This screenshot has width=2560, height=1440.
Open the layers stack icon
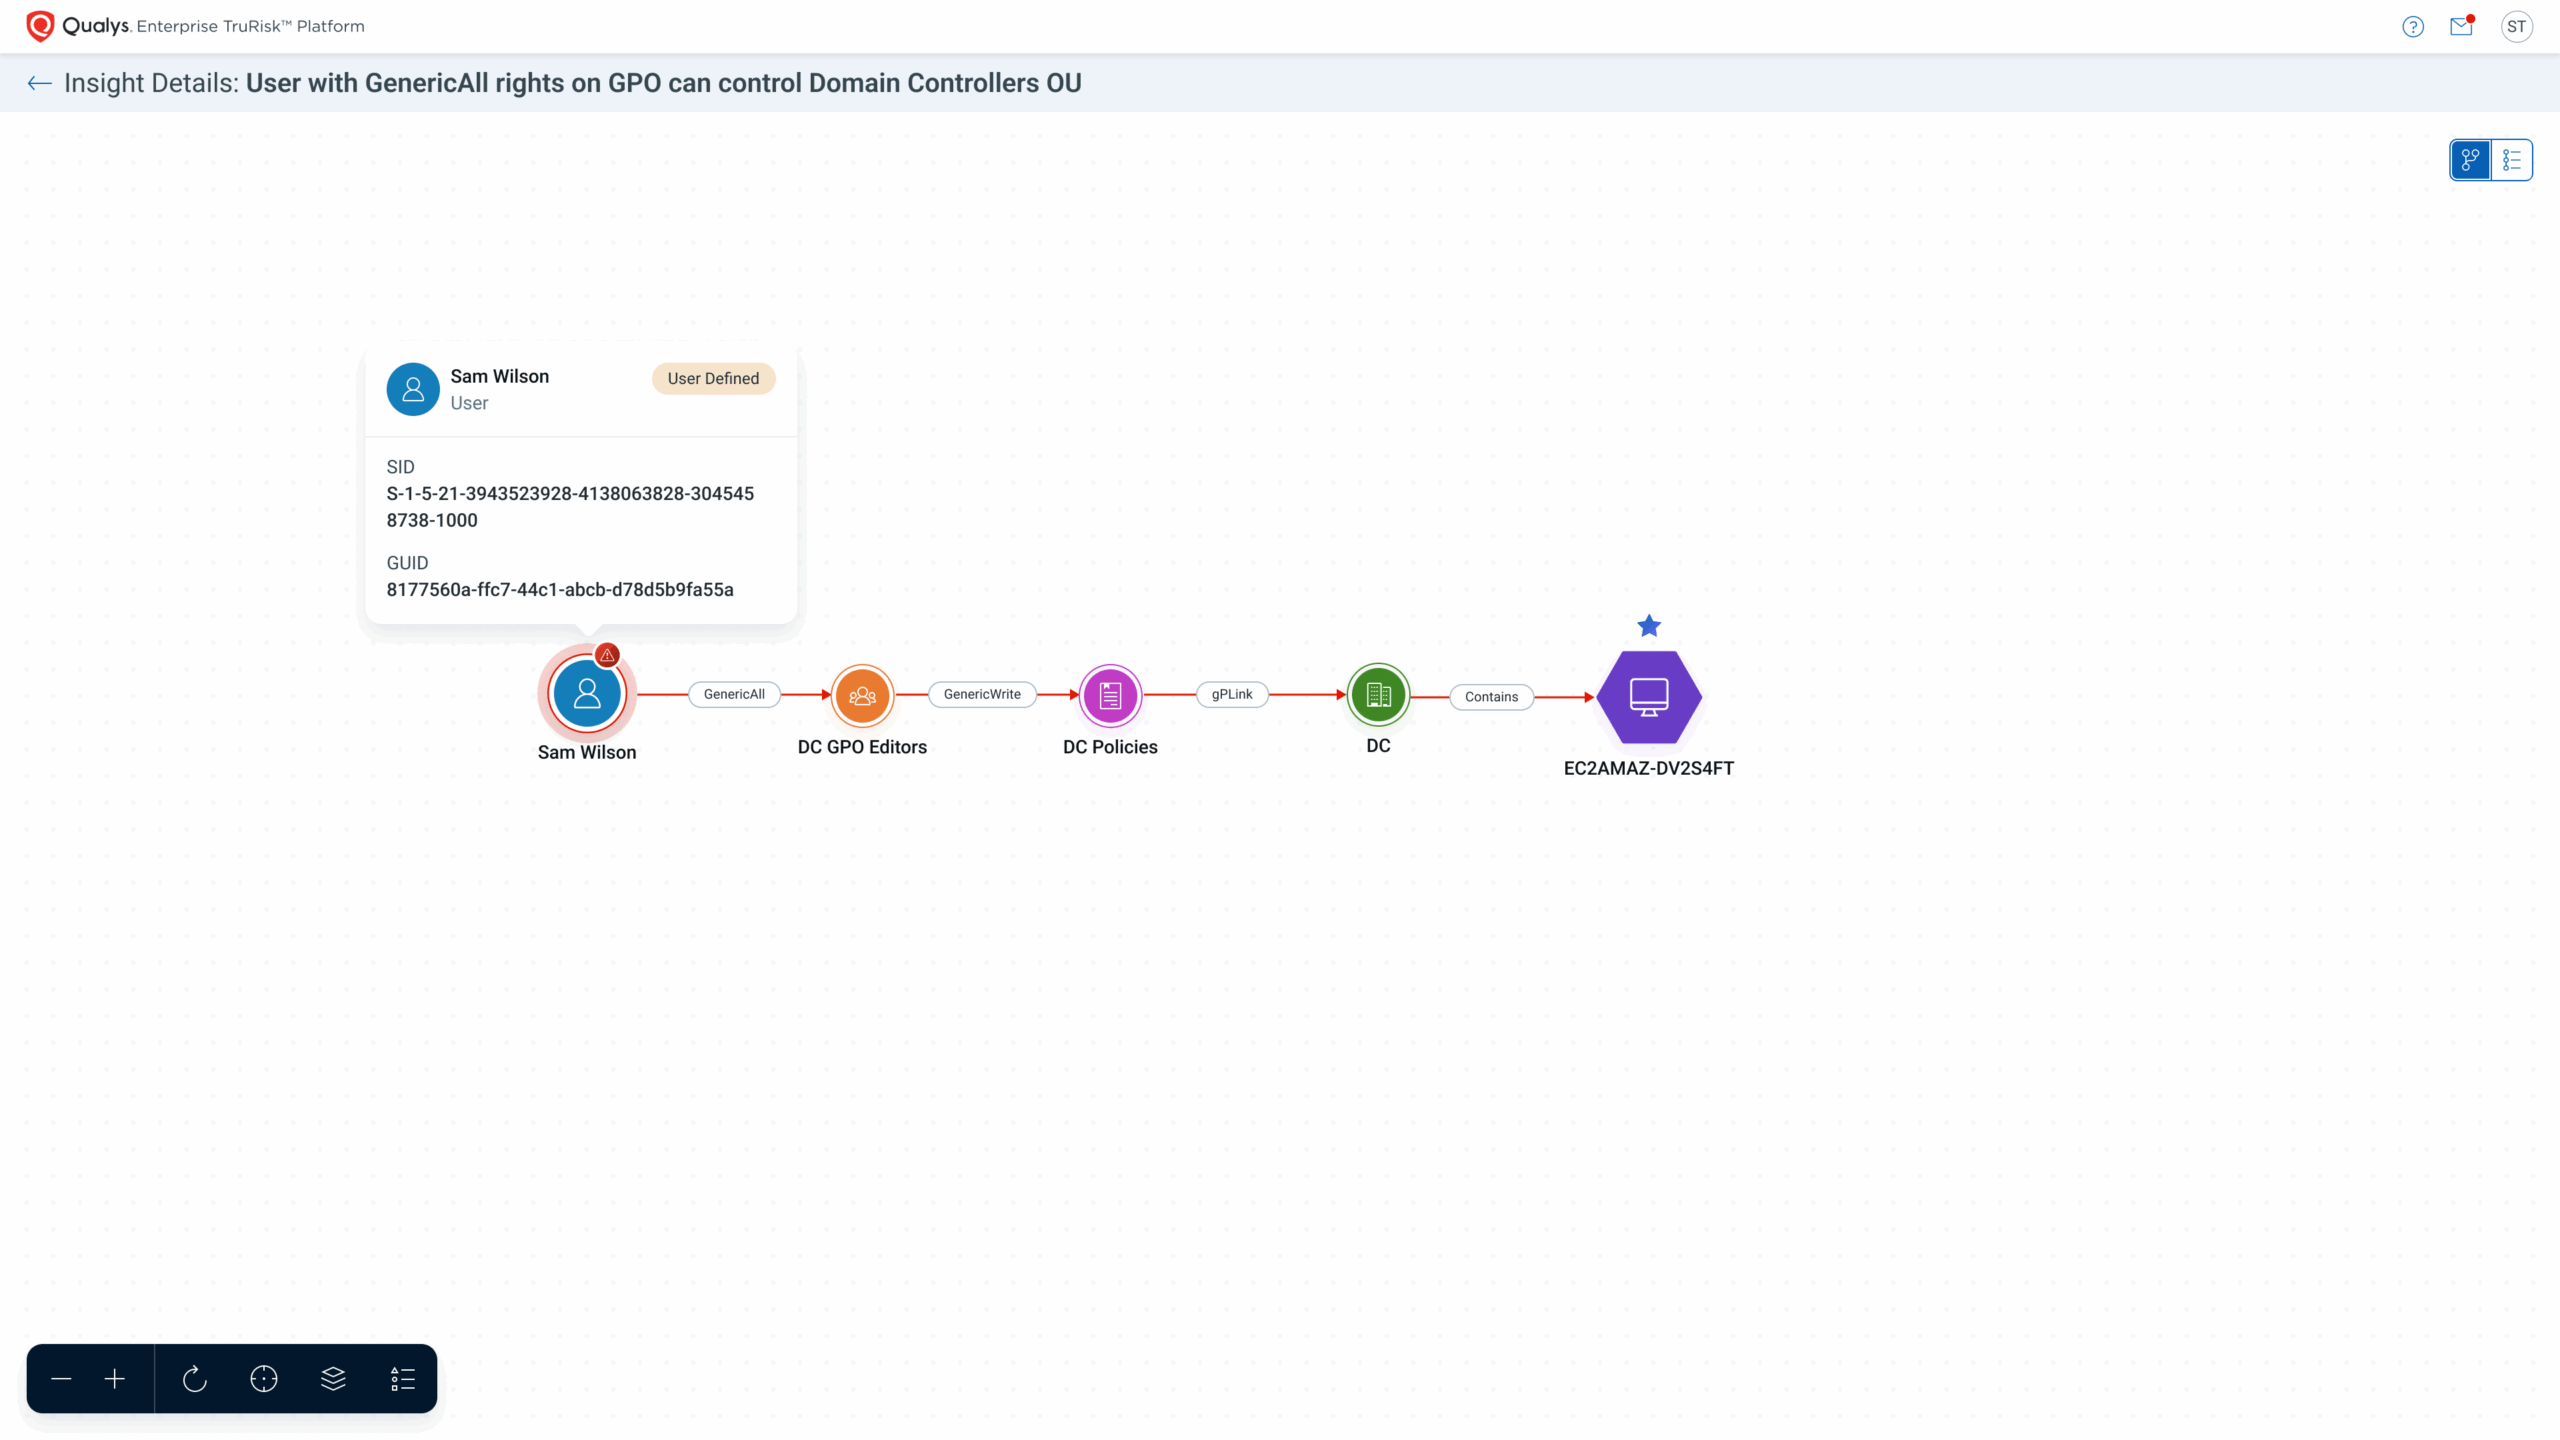(333, 1379)
